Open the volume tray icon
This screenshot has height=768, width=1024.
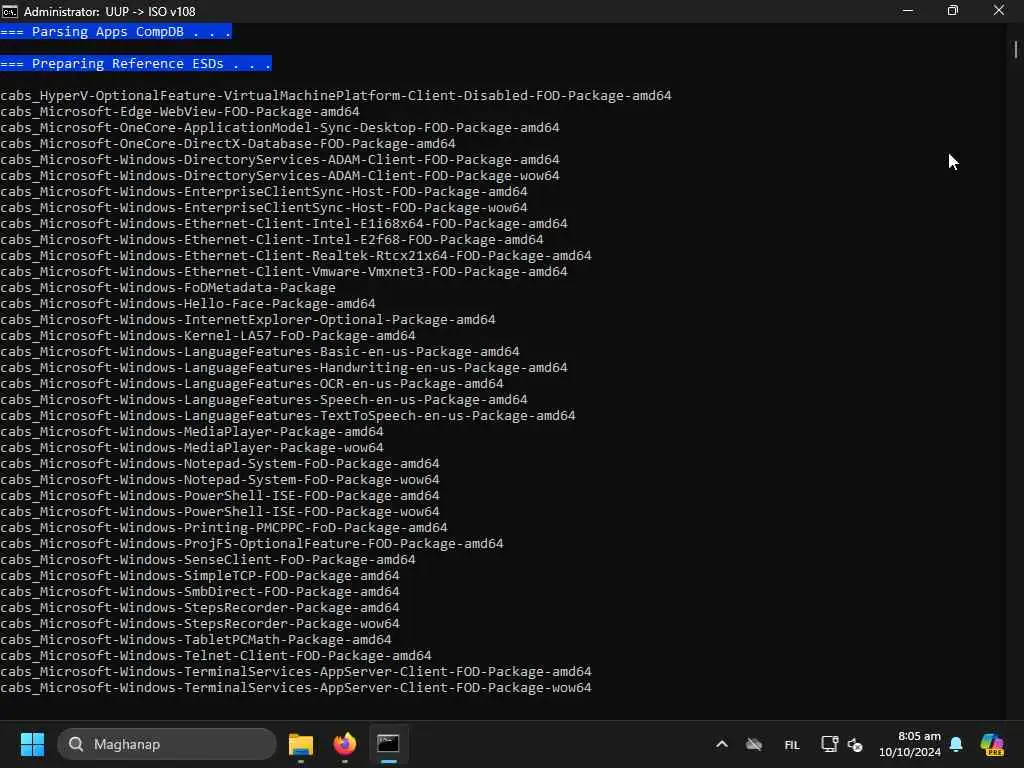pyautogui.click(x=855, y=744)
